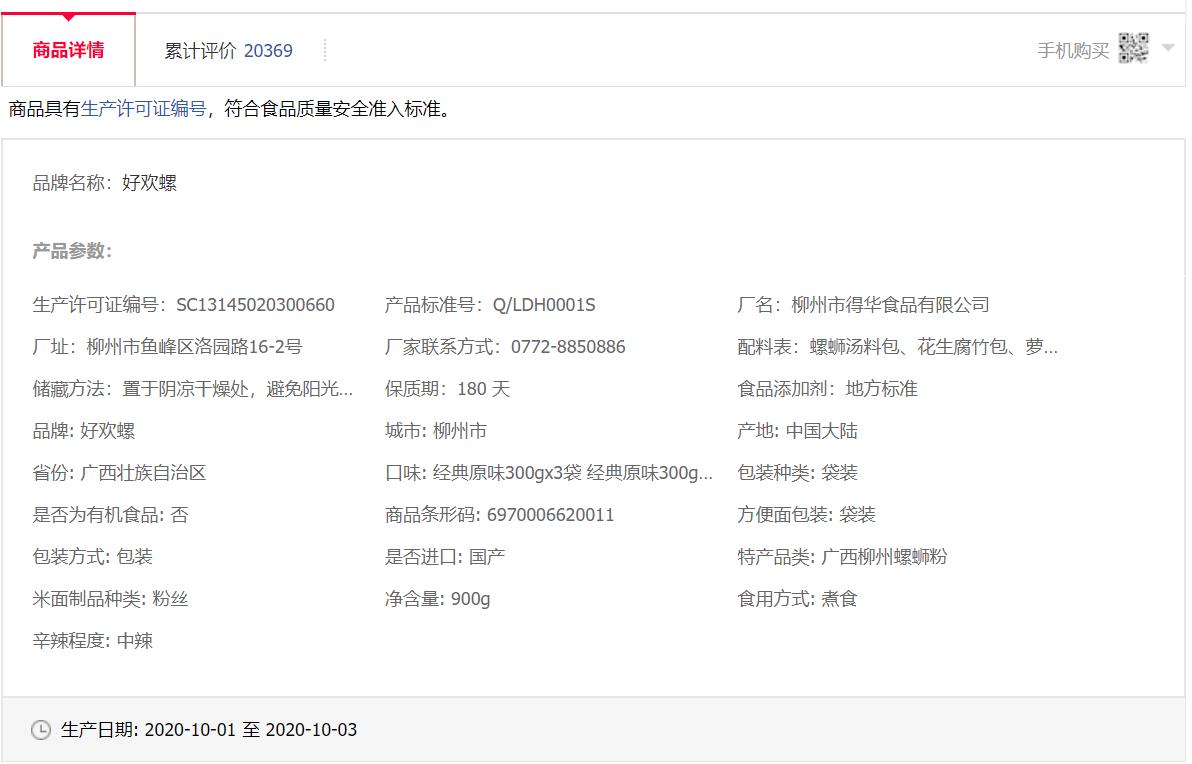Click the review count 20369
Image resolution: width=1192 pixels, height=764 pixels.
coord(268,51)
